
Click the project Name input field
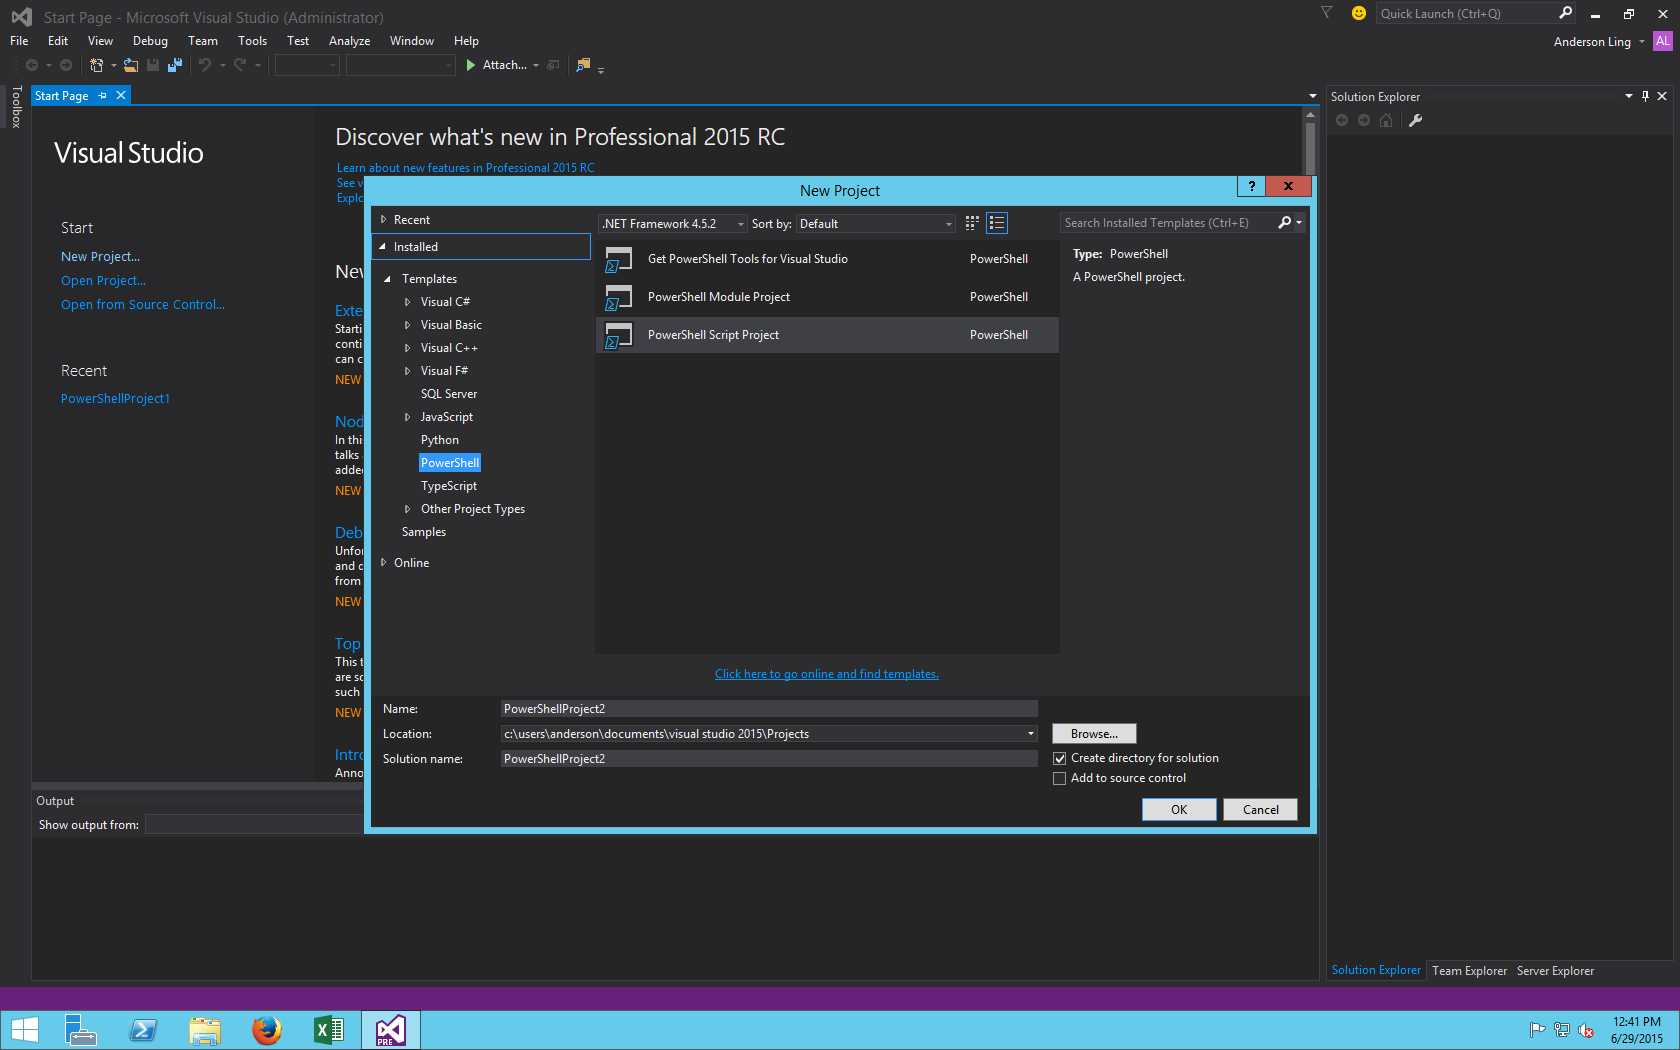click(x=769, y=709)
